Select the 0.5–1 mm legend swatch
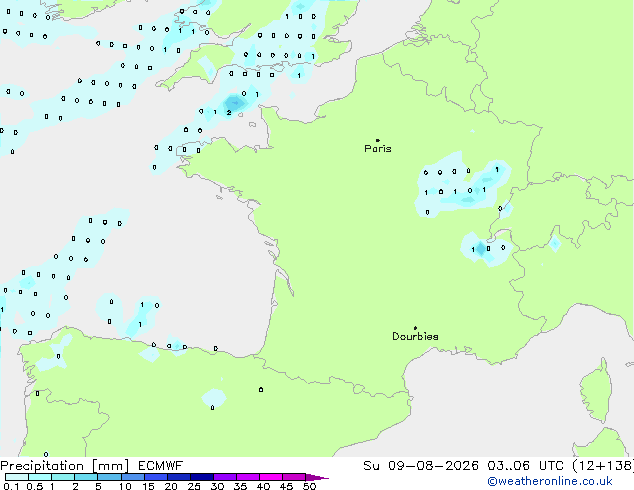The height and width of the screenshot is (490, 634). tap(40, 477)
